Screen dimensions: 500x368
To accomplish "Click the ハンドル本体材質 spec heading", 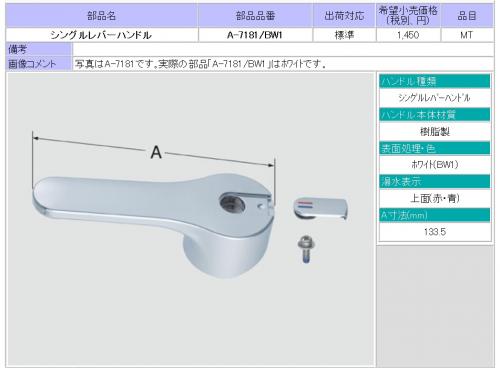I will [x=435, y=115].
